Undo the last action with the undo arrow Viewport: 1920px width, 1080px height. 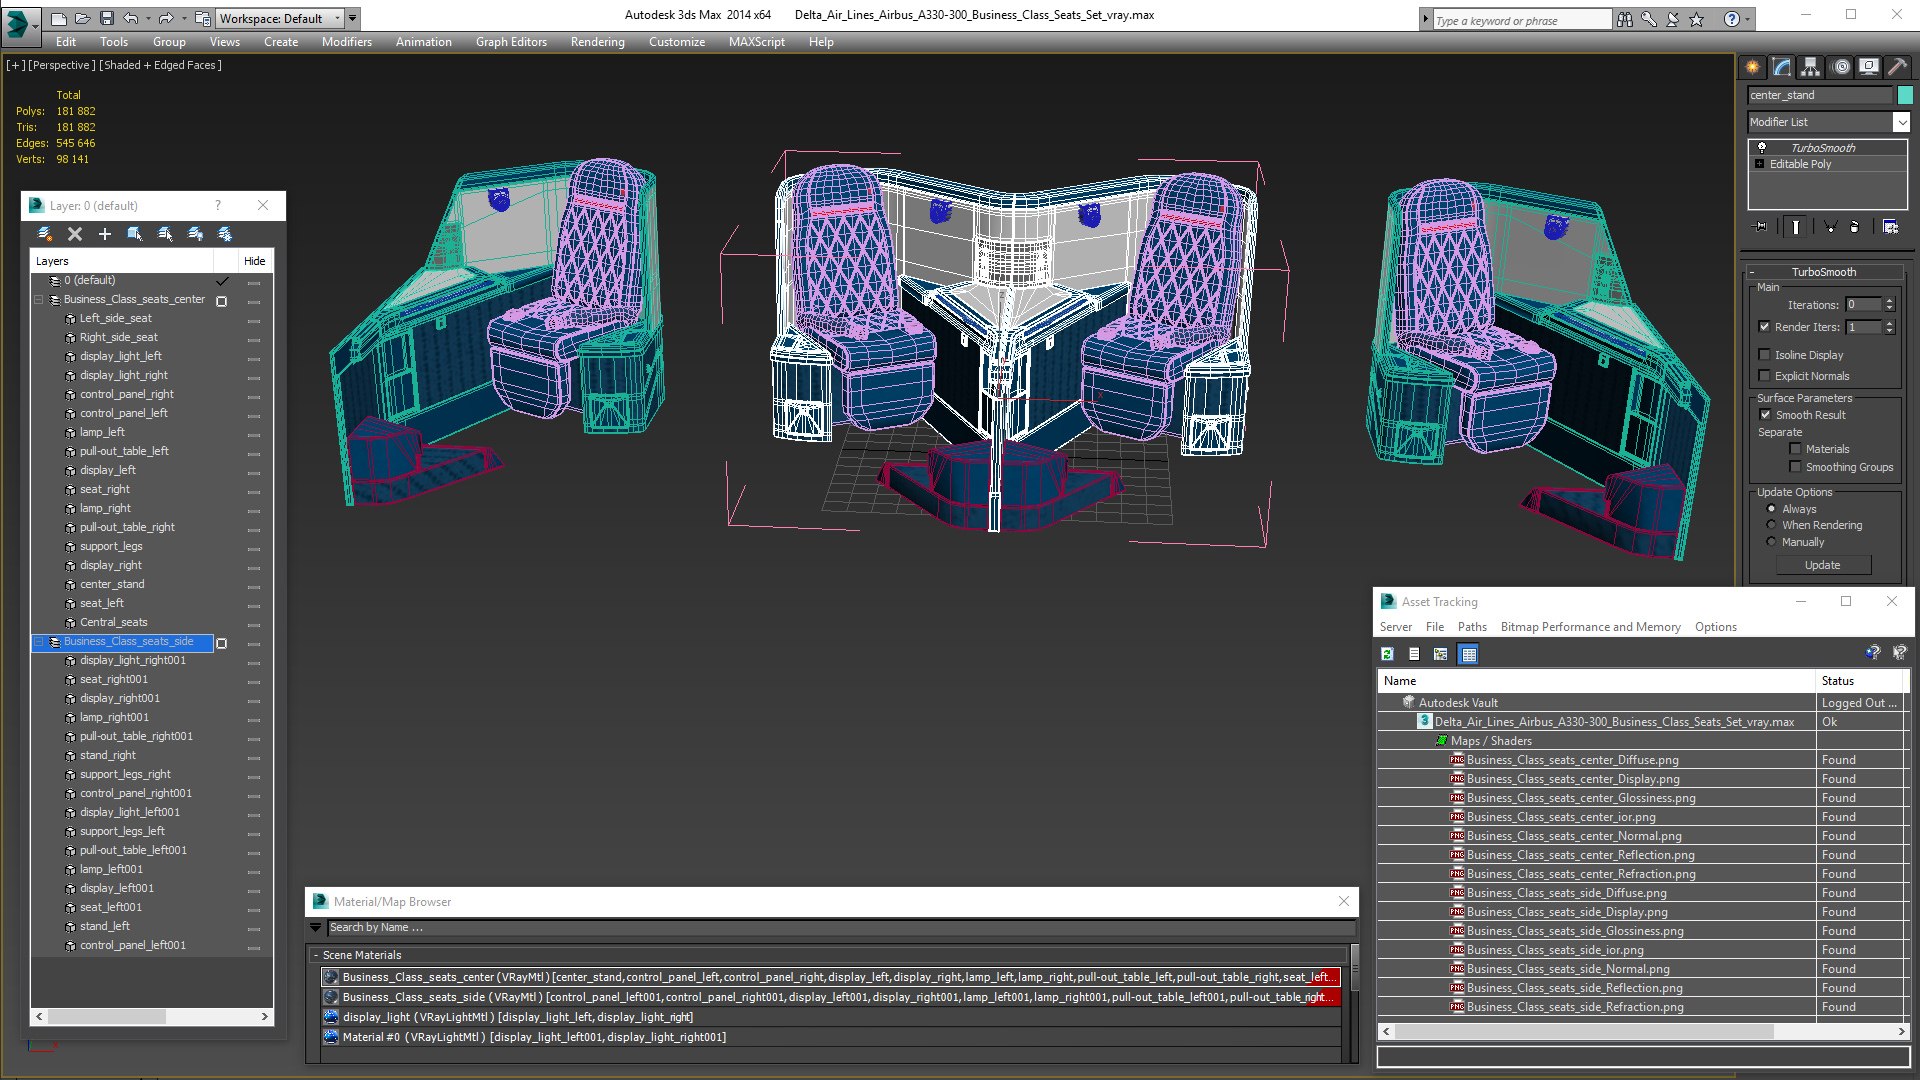[131, 18]
